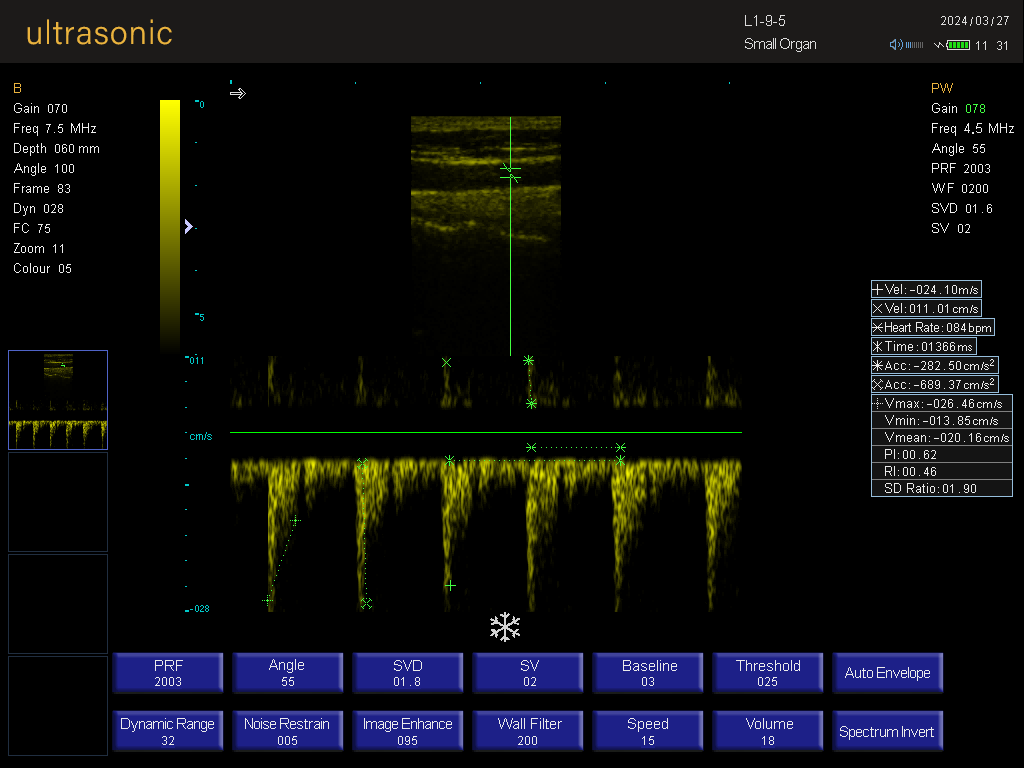
Task: Click the snowflake freeze icon
Action: click(505, 628)
